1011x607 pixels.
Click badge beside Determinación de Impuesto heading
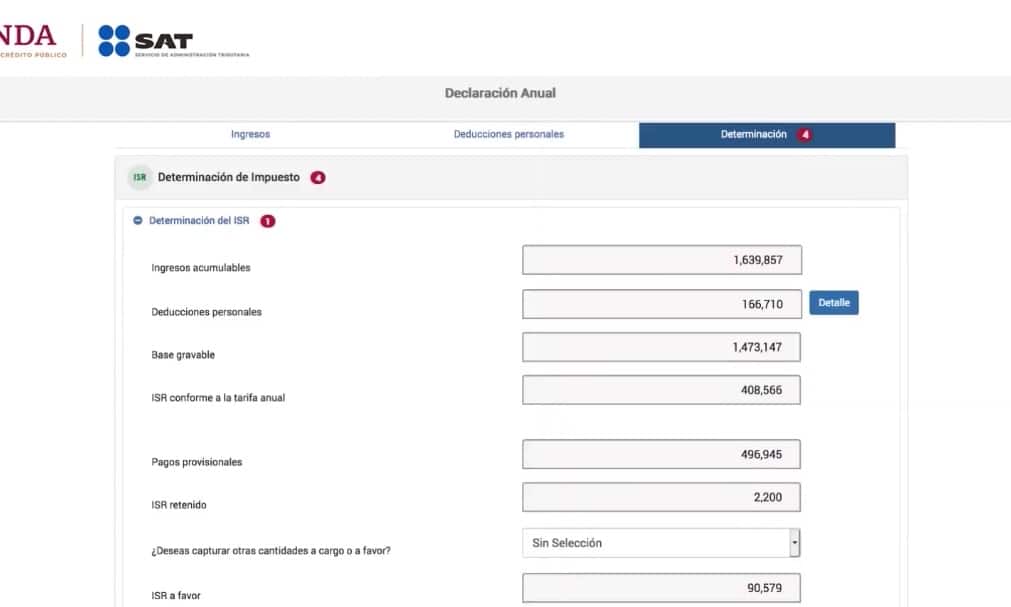tap(318, 178)
